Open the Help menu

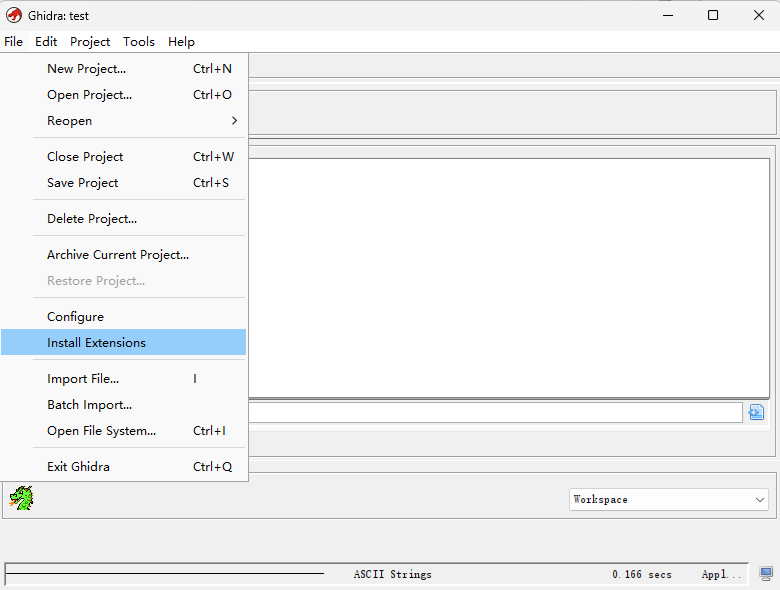(x=181, y=42)
